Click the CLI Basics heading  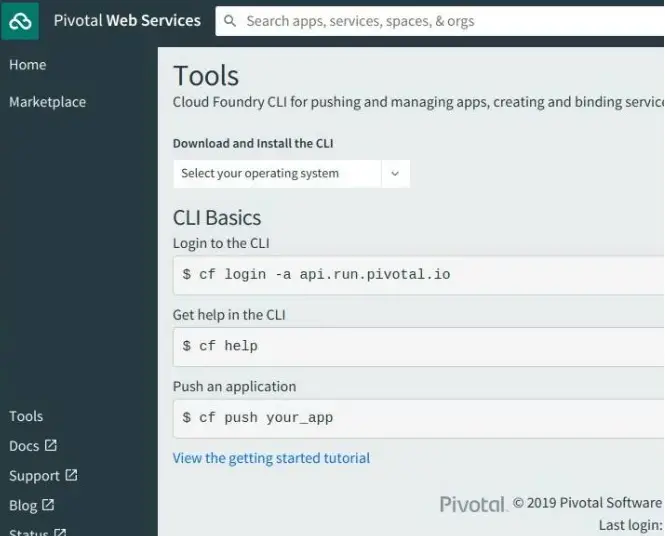click(217, 218)
